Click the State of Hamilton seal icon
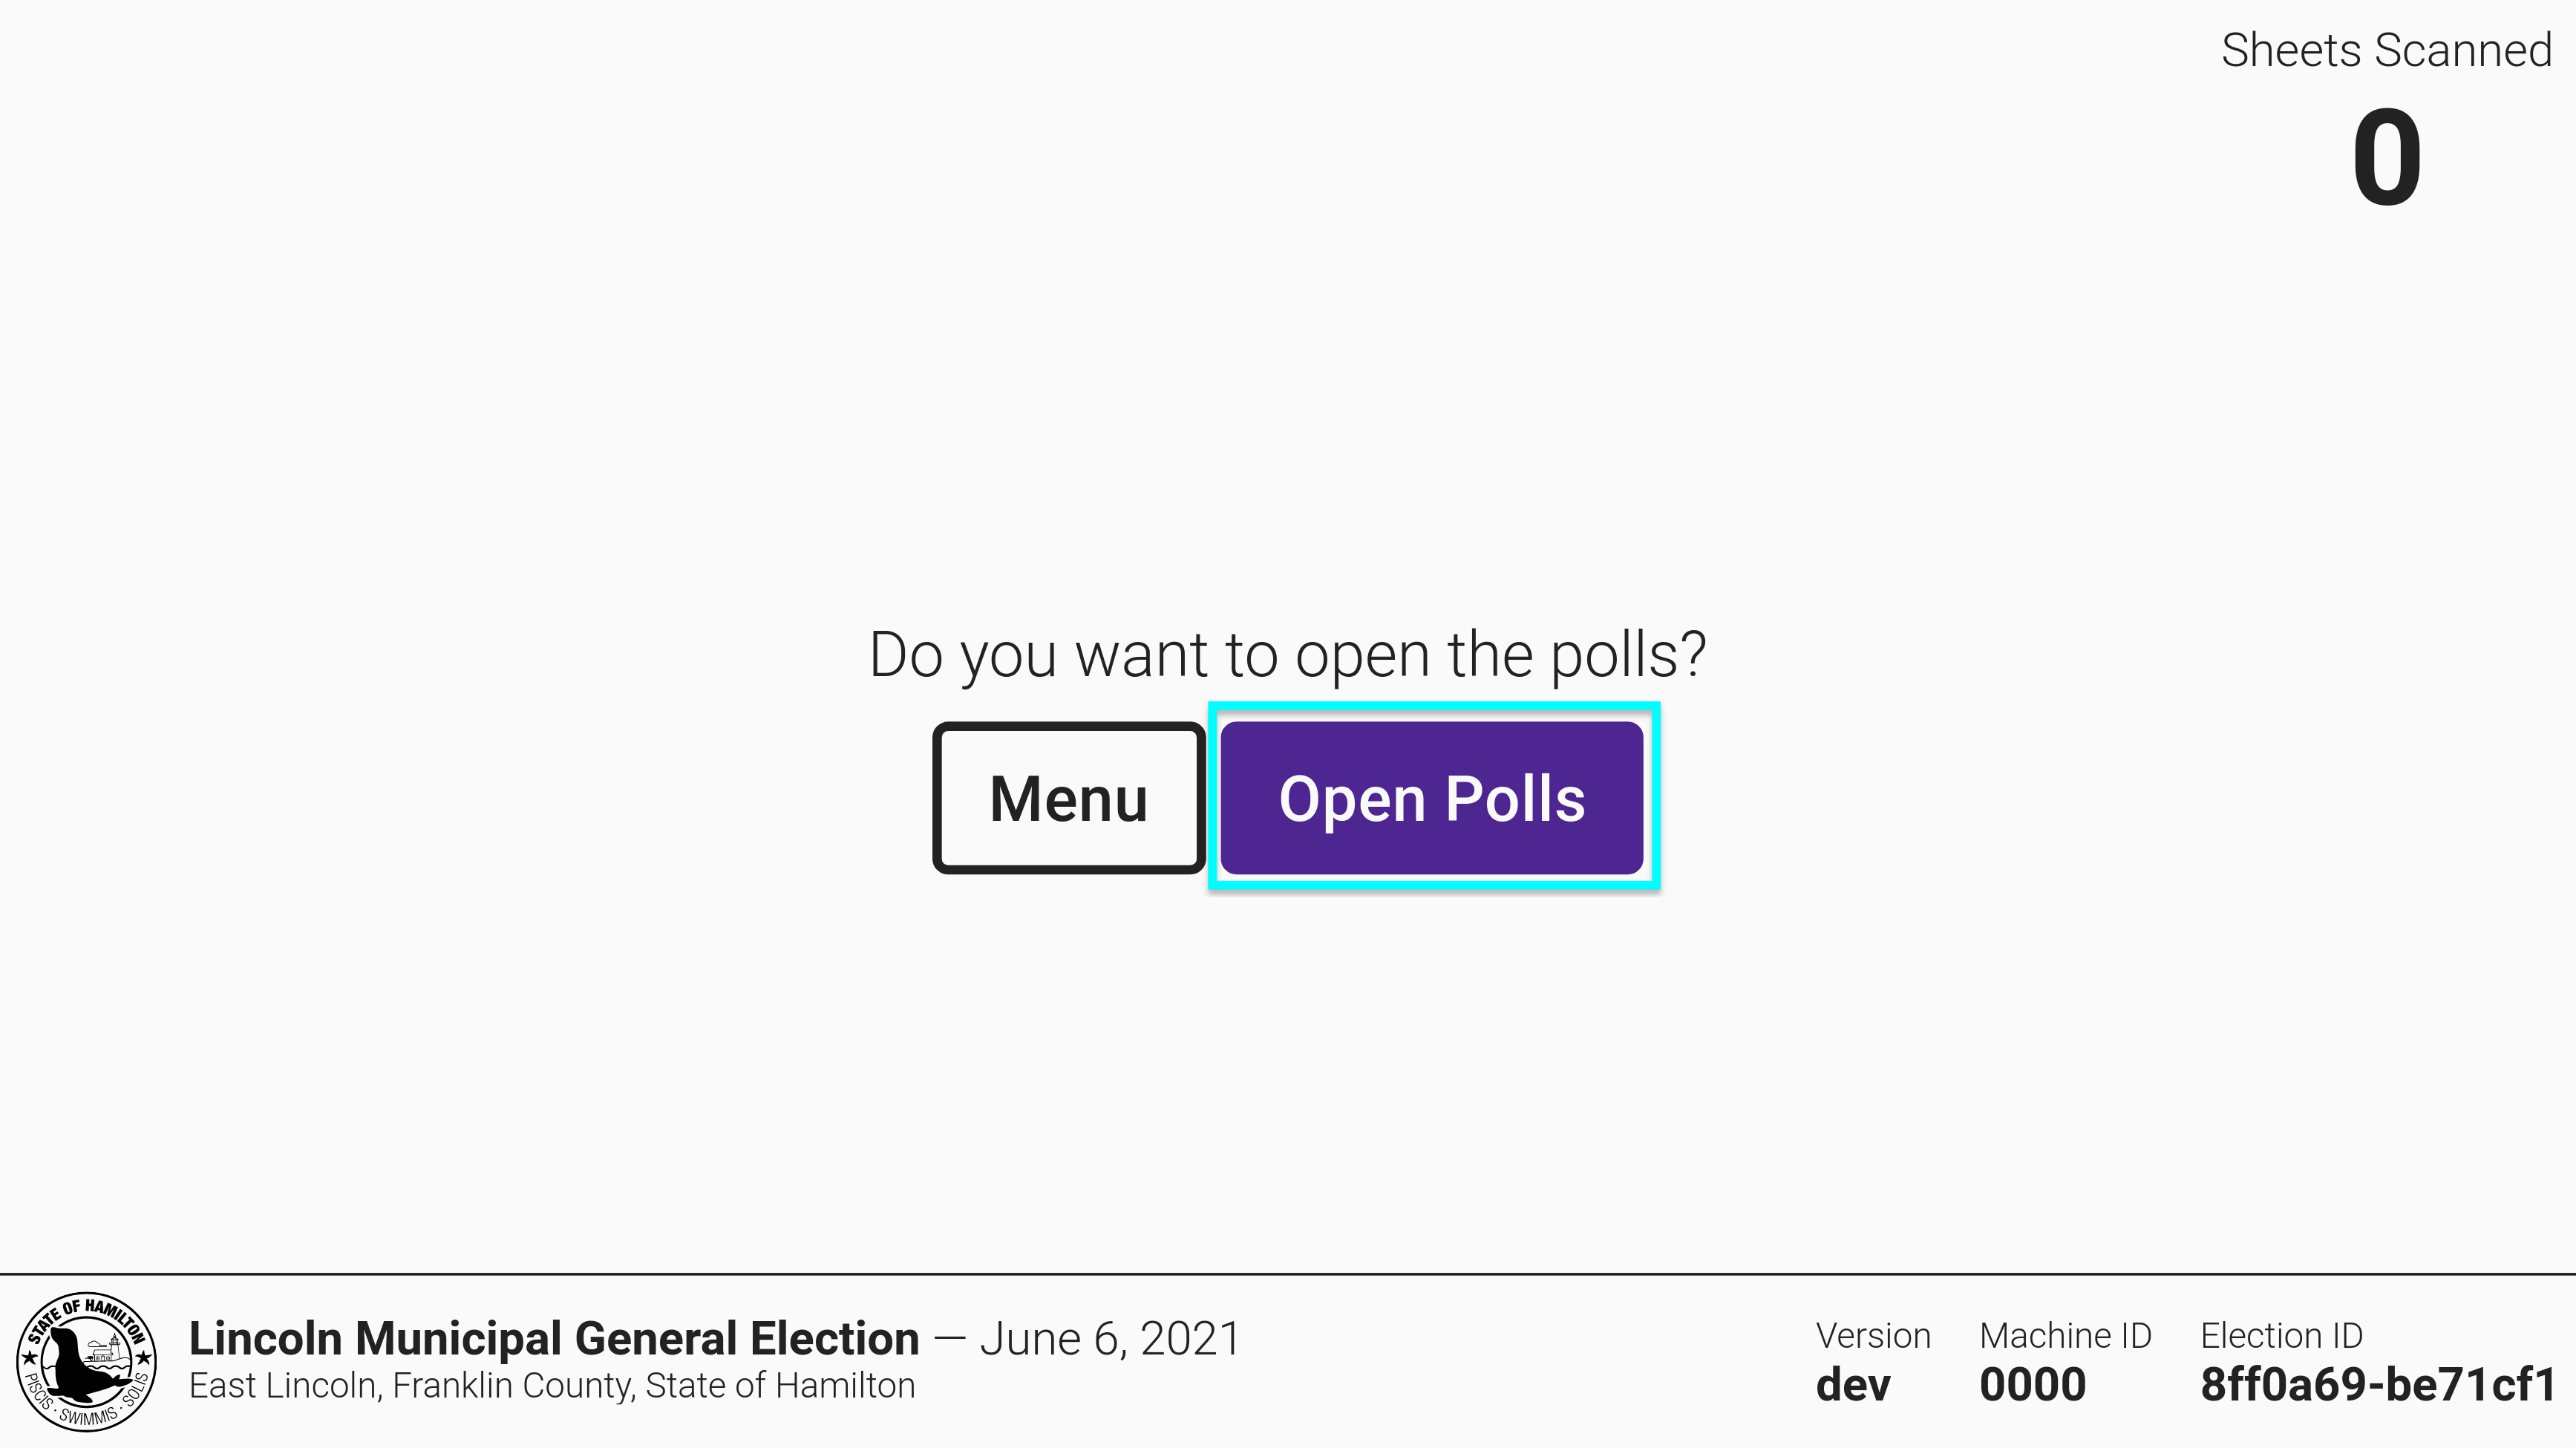2576x1448 pixels. tap(87, 1361)
